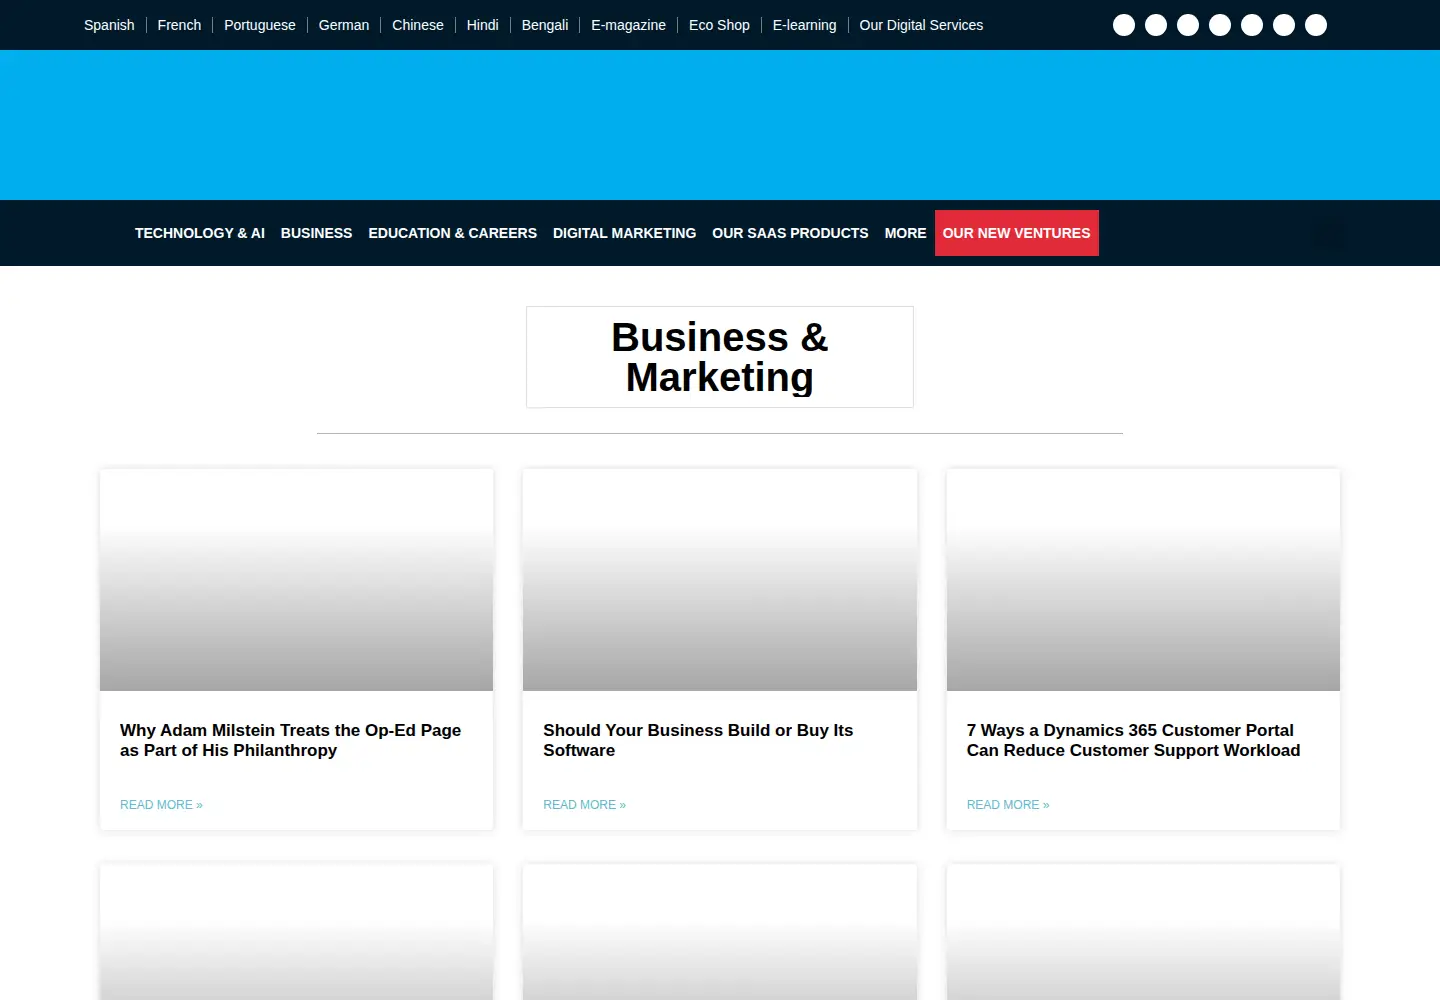Click the Our New Ventures button
This screenshot has width=1440, height=1000.
(x=1016, y=233)
